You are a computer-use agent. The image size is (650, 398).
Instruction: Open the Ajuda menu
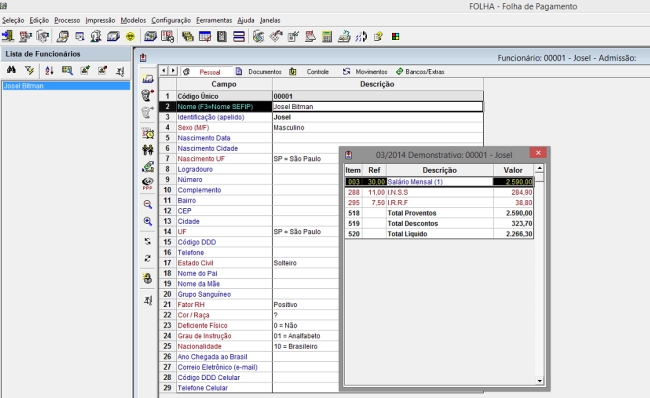click(245, 20)
